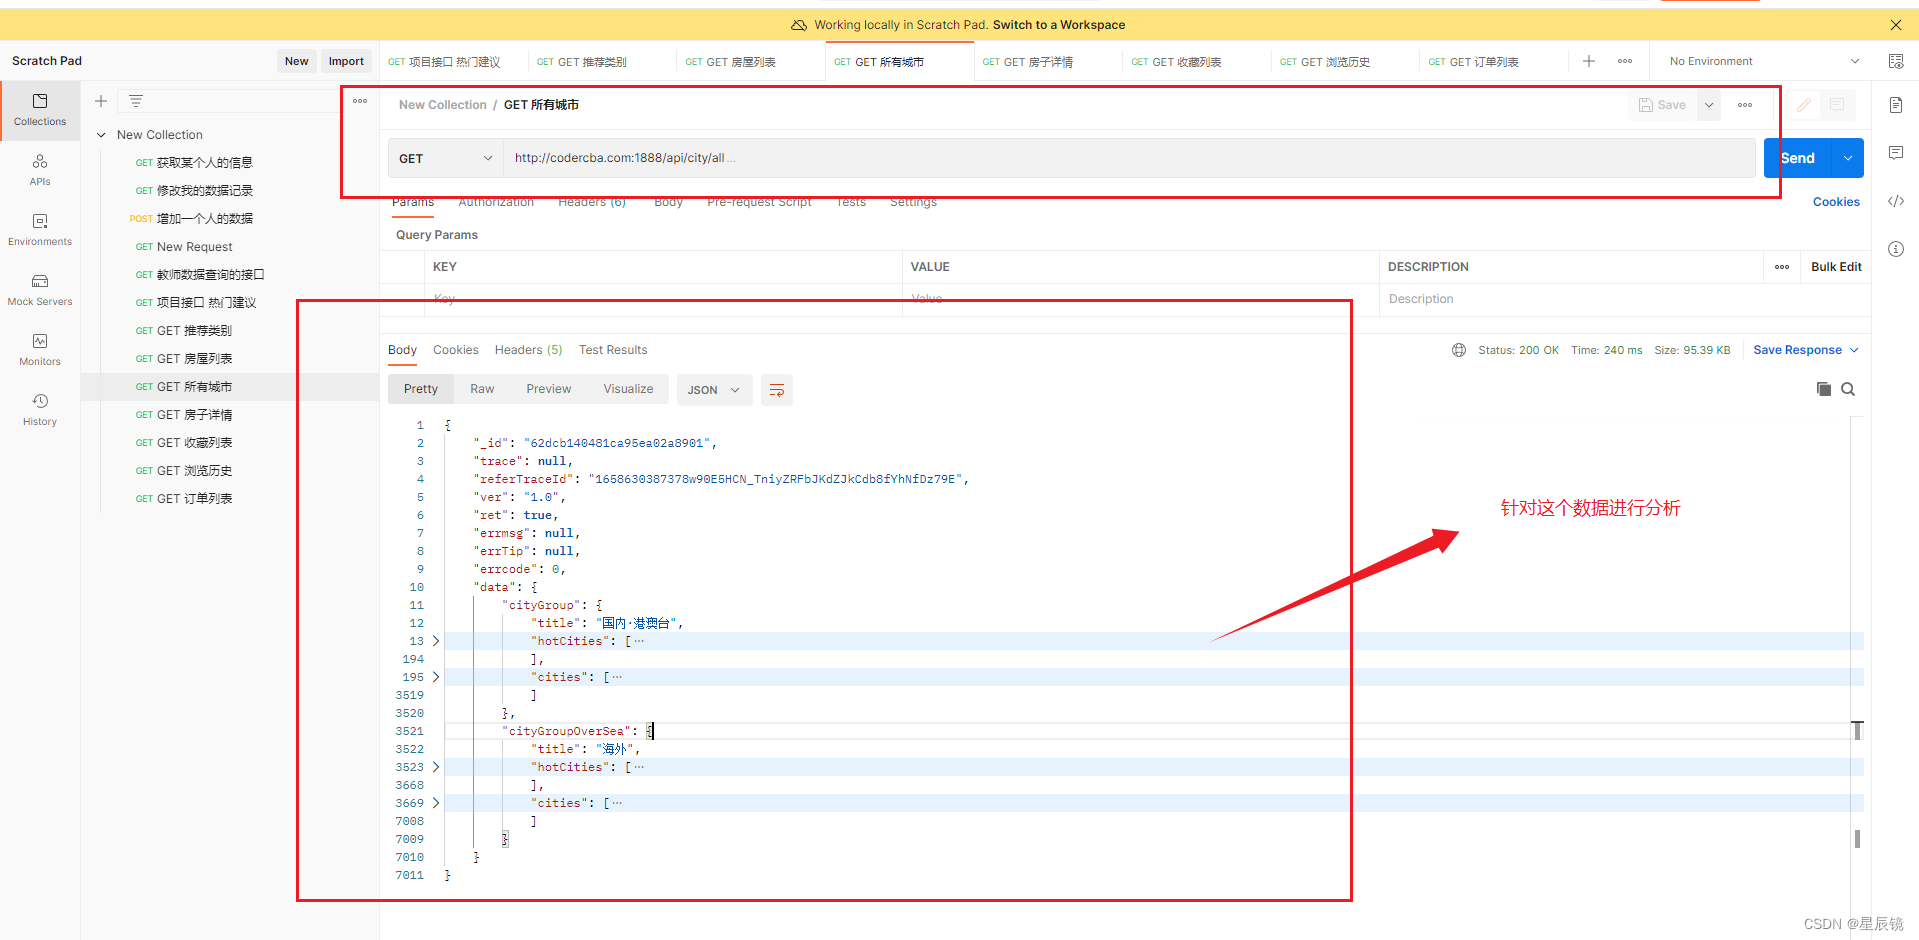
Task: Switch to response Cookies tab
Action: (x=456, y=350)
